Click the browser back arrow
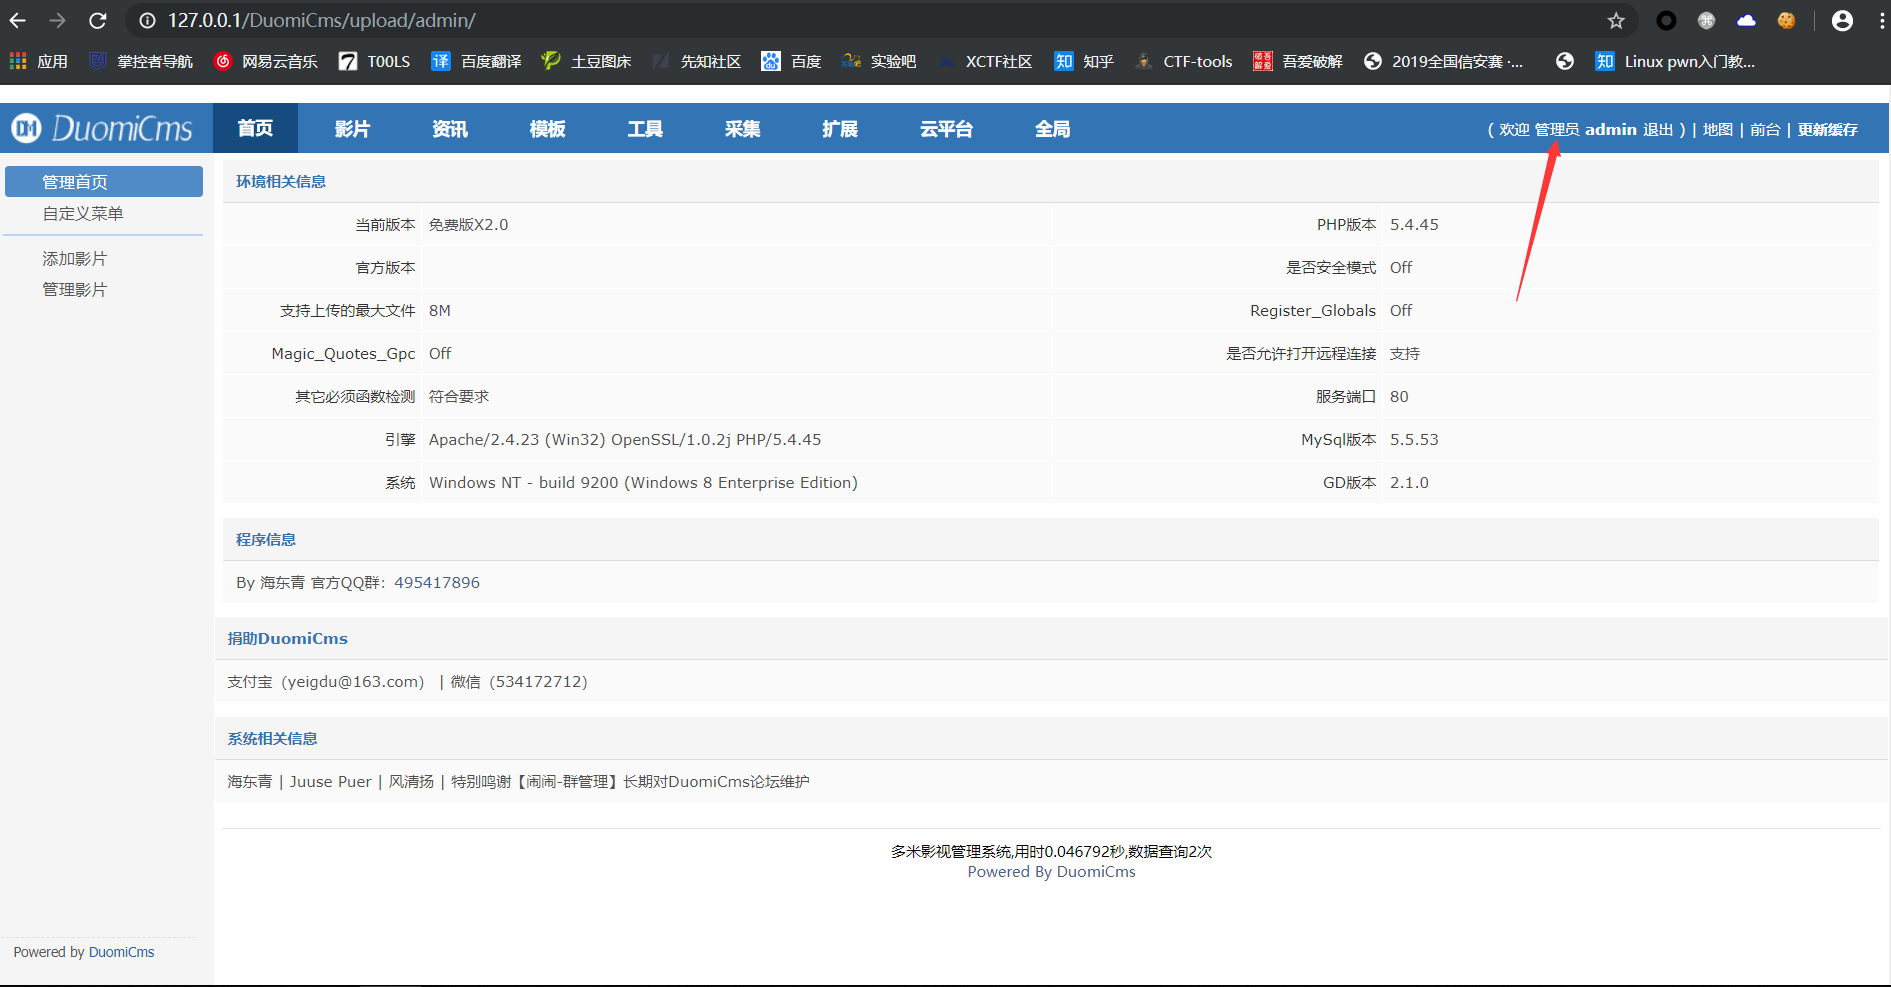1891x987 pixels. click(18, 20)
